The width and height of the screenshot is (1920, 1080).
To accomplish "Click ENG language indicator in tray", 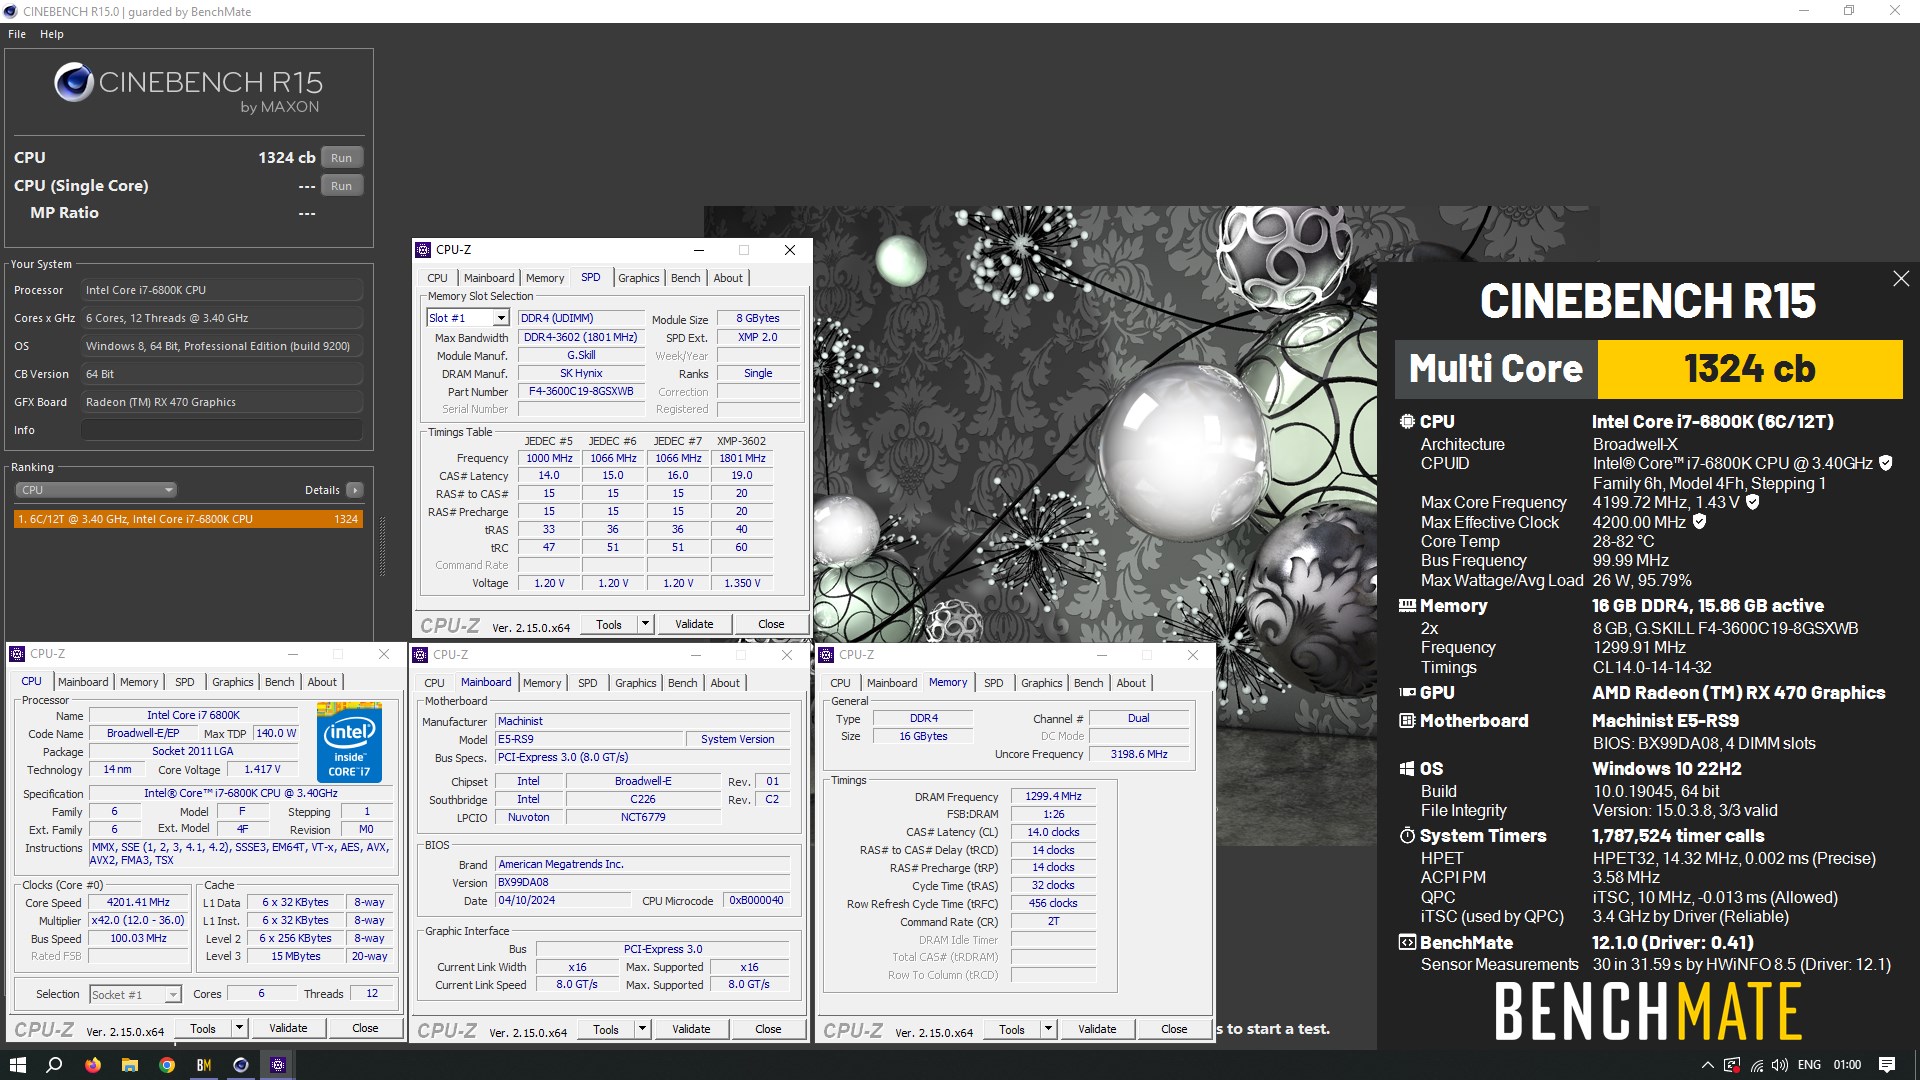I will tap(1809, 1065).
